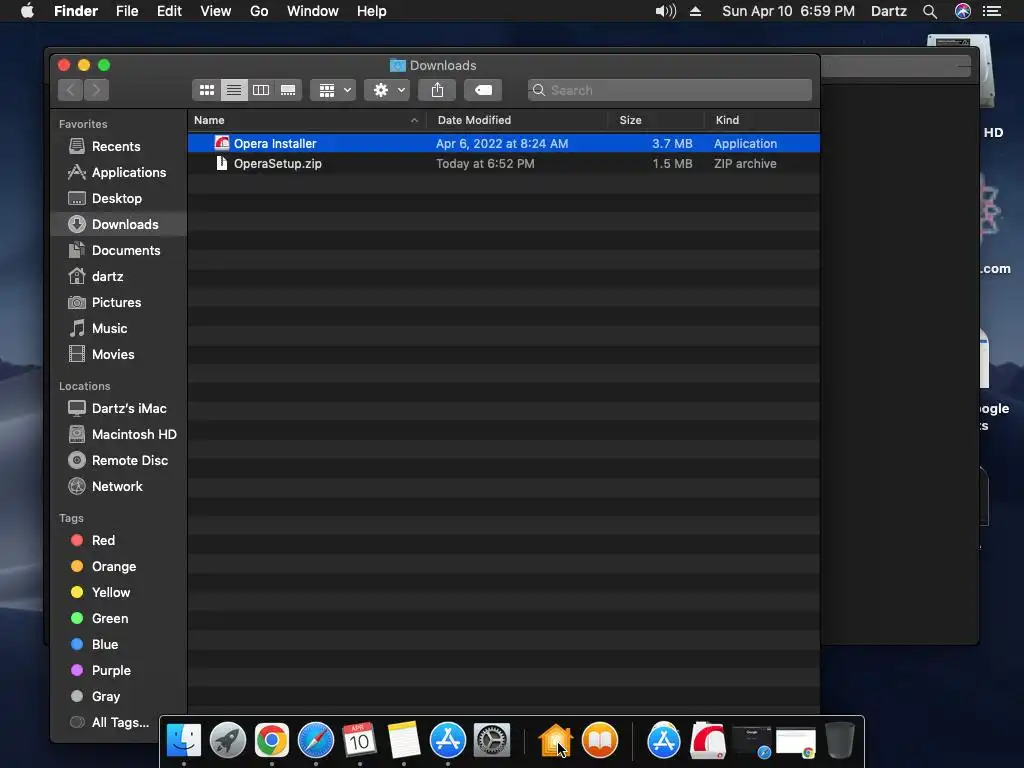The height and width of the screenshot is (768, 1024).
Task: Open the Apple menu
Action: (x=27, y=11)
